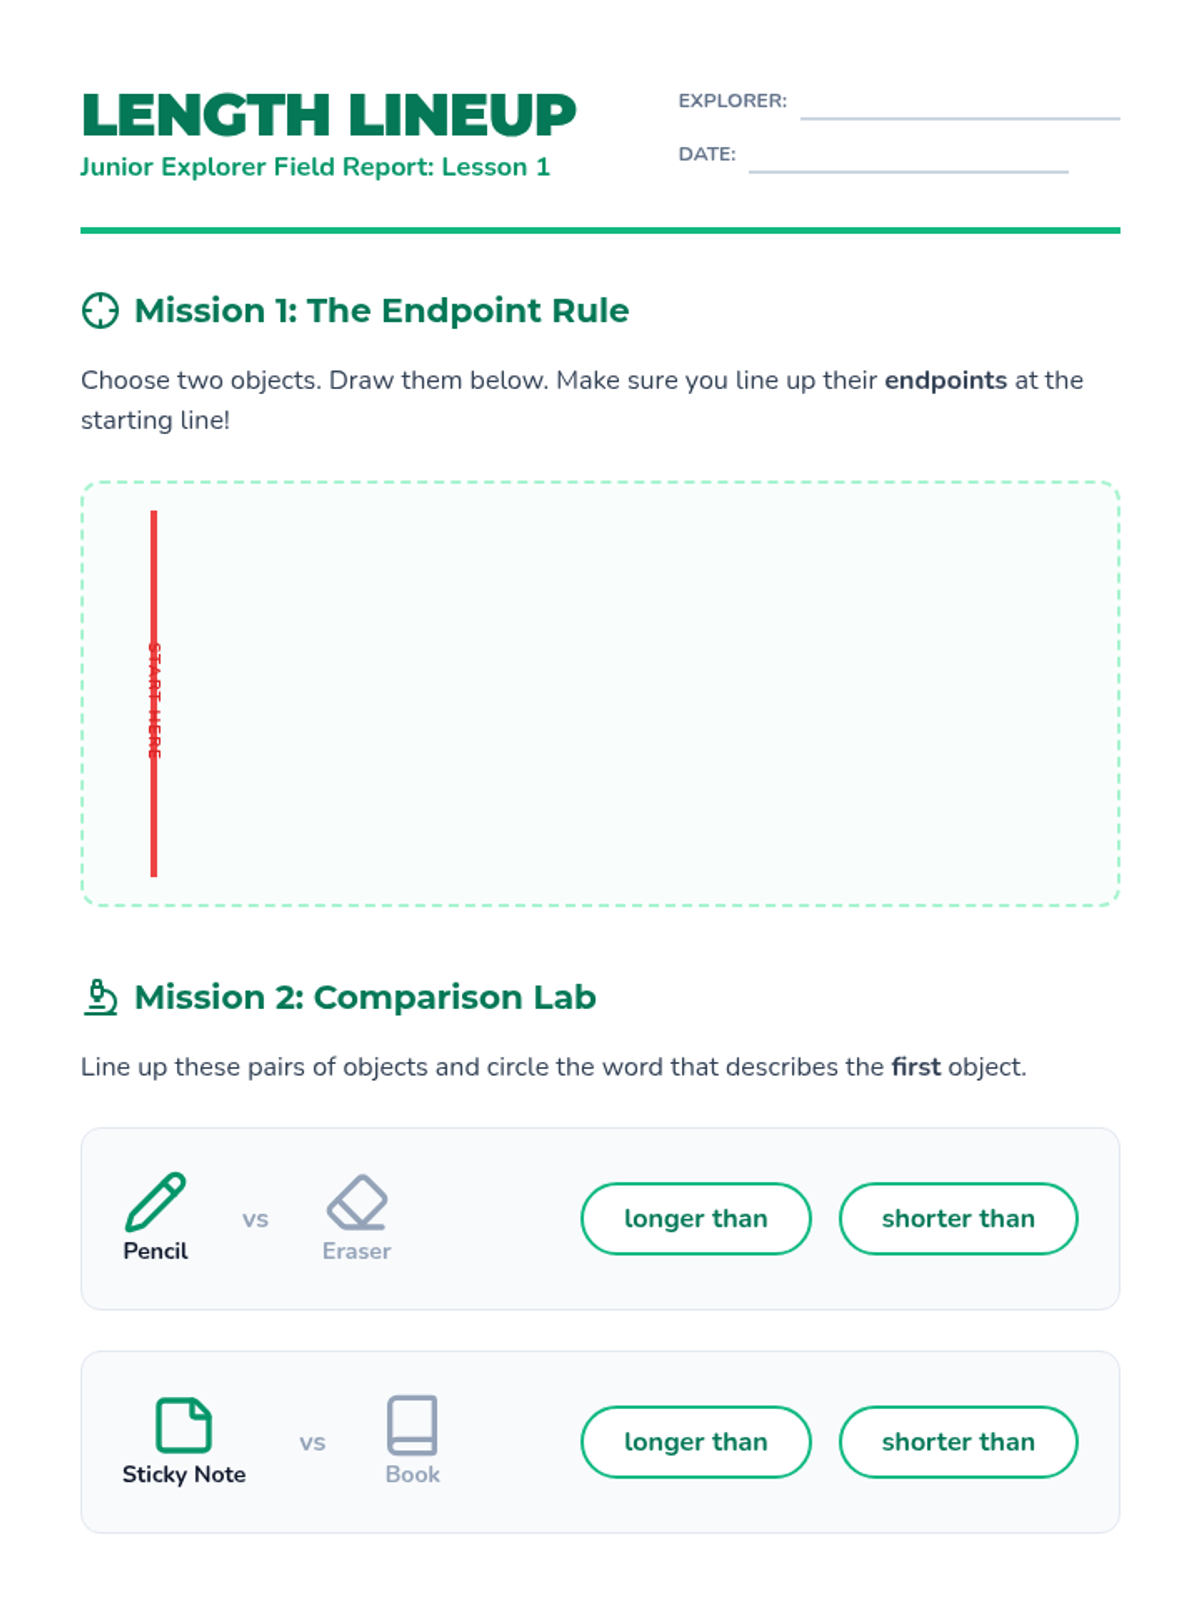Select the gray Book icon

click(x=412, y=1425)
